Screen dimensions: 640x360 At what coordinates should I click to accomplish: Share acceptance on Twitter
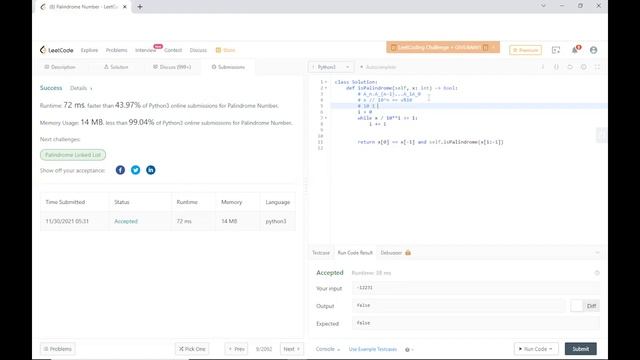click(x=136, y=170)
